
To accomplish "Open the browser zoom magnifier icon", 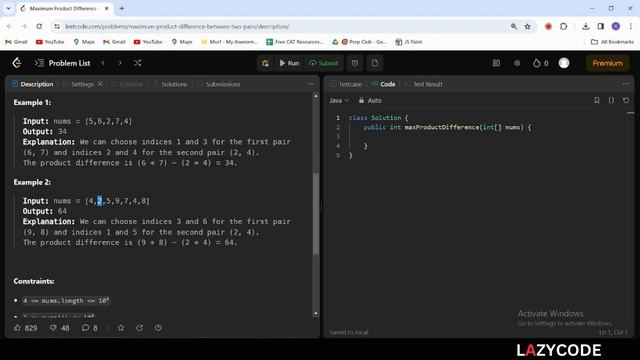I will pos(513,27).
